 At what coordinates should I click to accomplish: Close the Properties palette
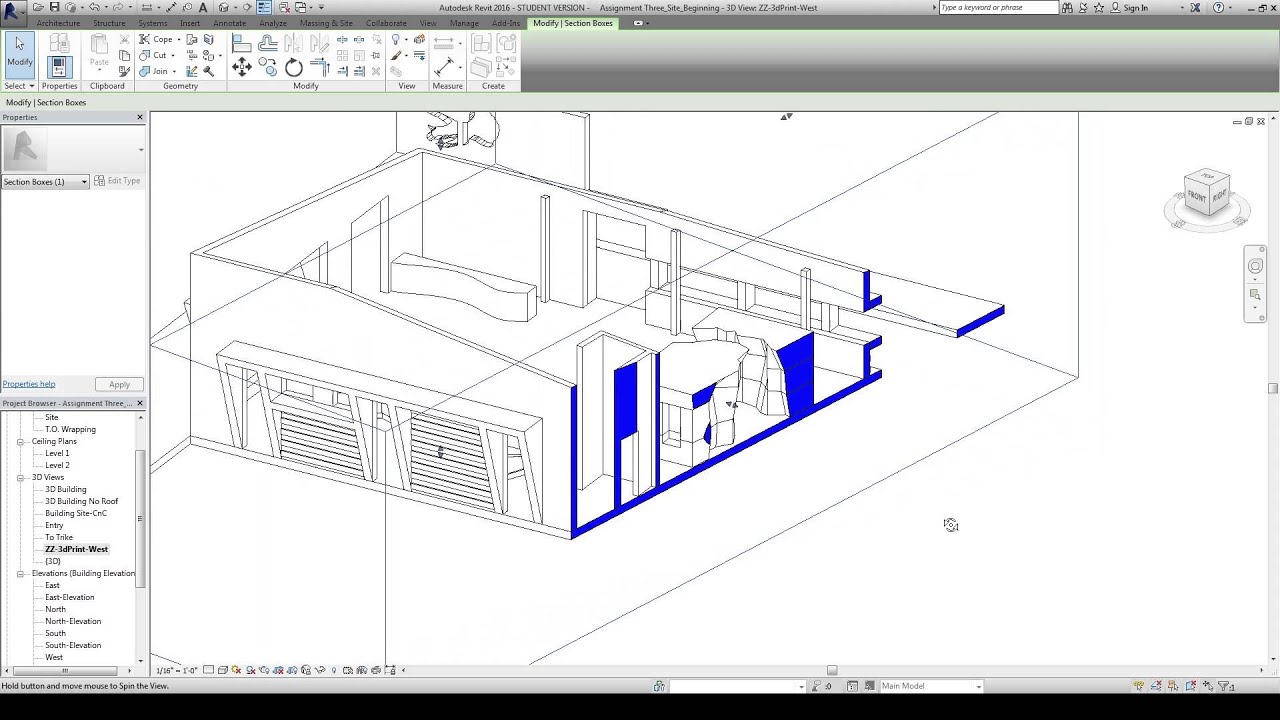click(140, 117)
